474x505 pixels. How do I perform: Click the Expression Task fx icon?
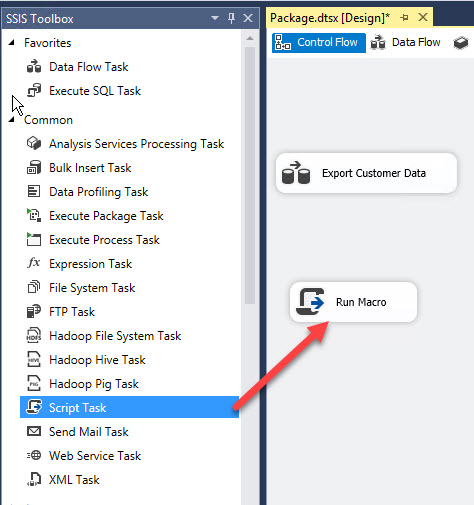(34, 264)
